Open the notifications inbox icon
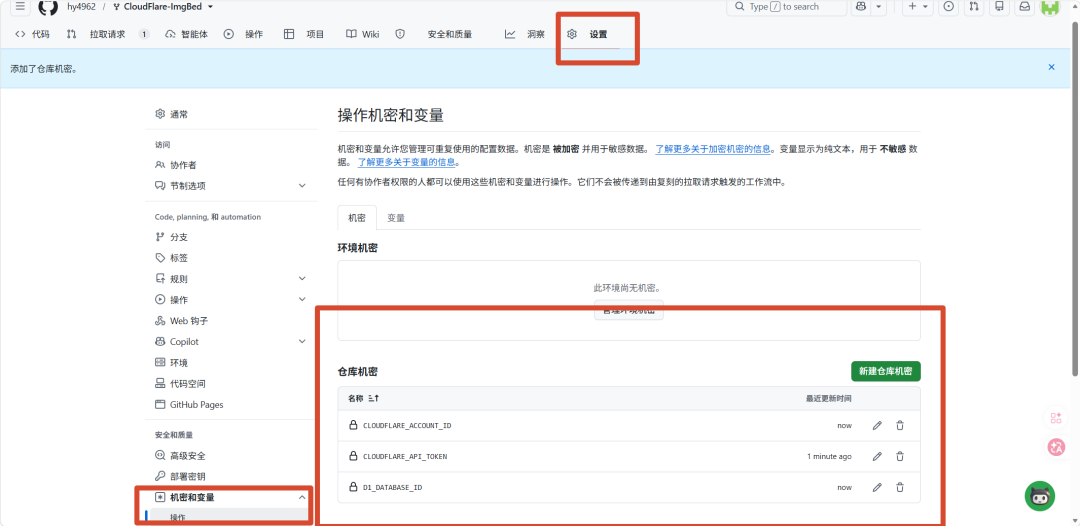The image size is (1080, 526). pyautogui.click(x=1025, y=7)
